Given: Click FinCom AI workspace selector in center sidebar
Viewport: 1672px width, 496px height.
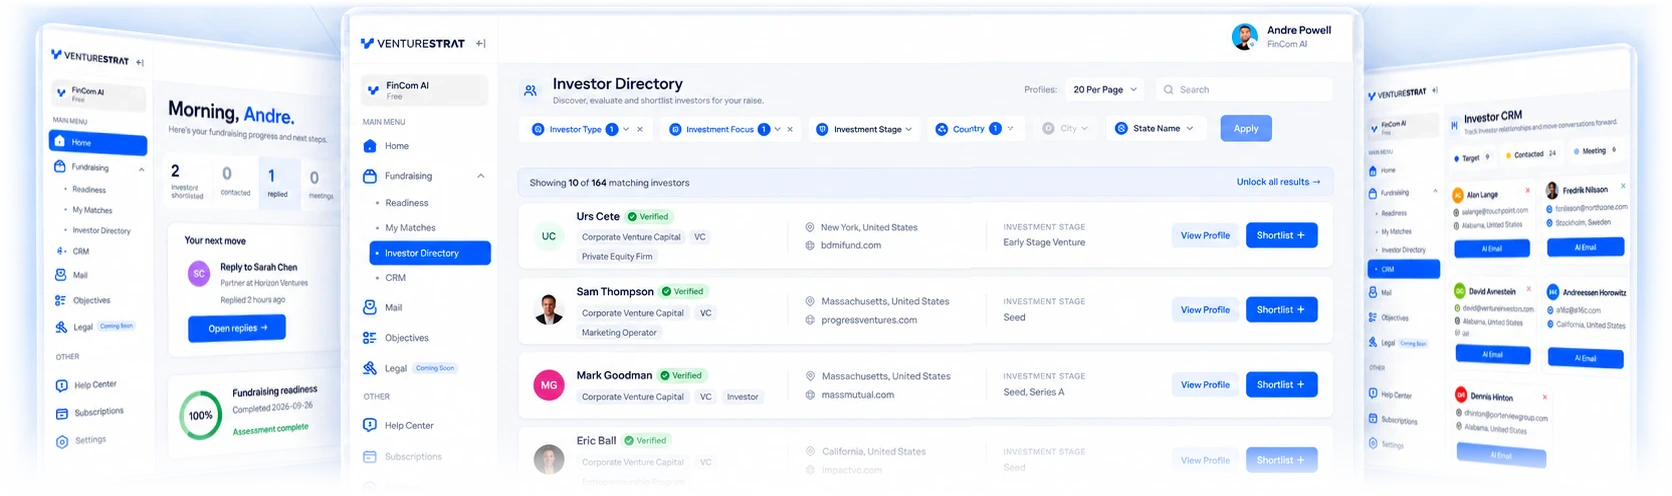Looking at the screenshot, I should (424, 90).
